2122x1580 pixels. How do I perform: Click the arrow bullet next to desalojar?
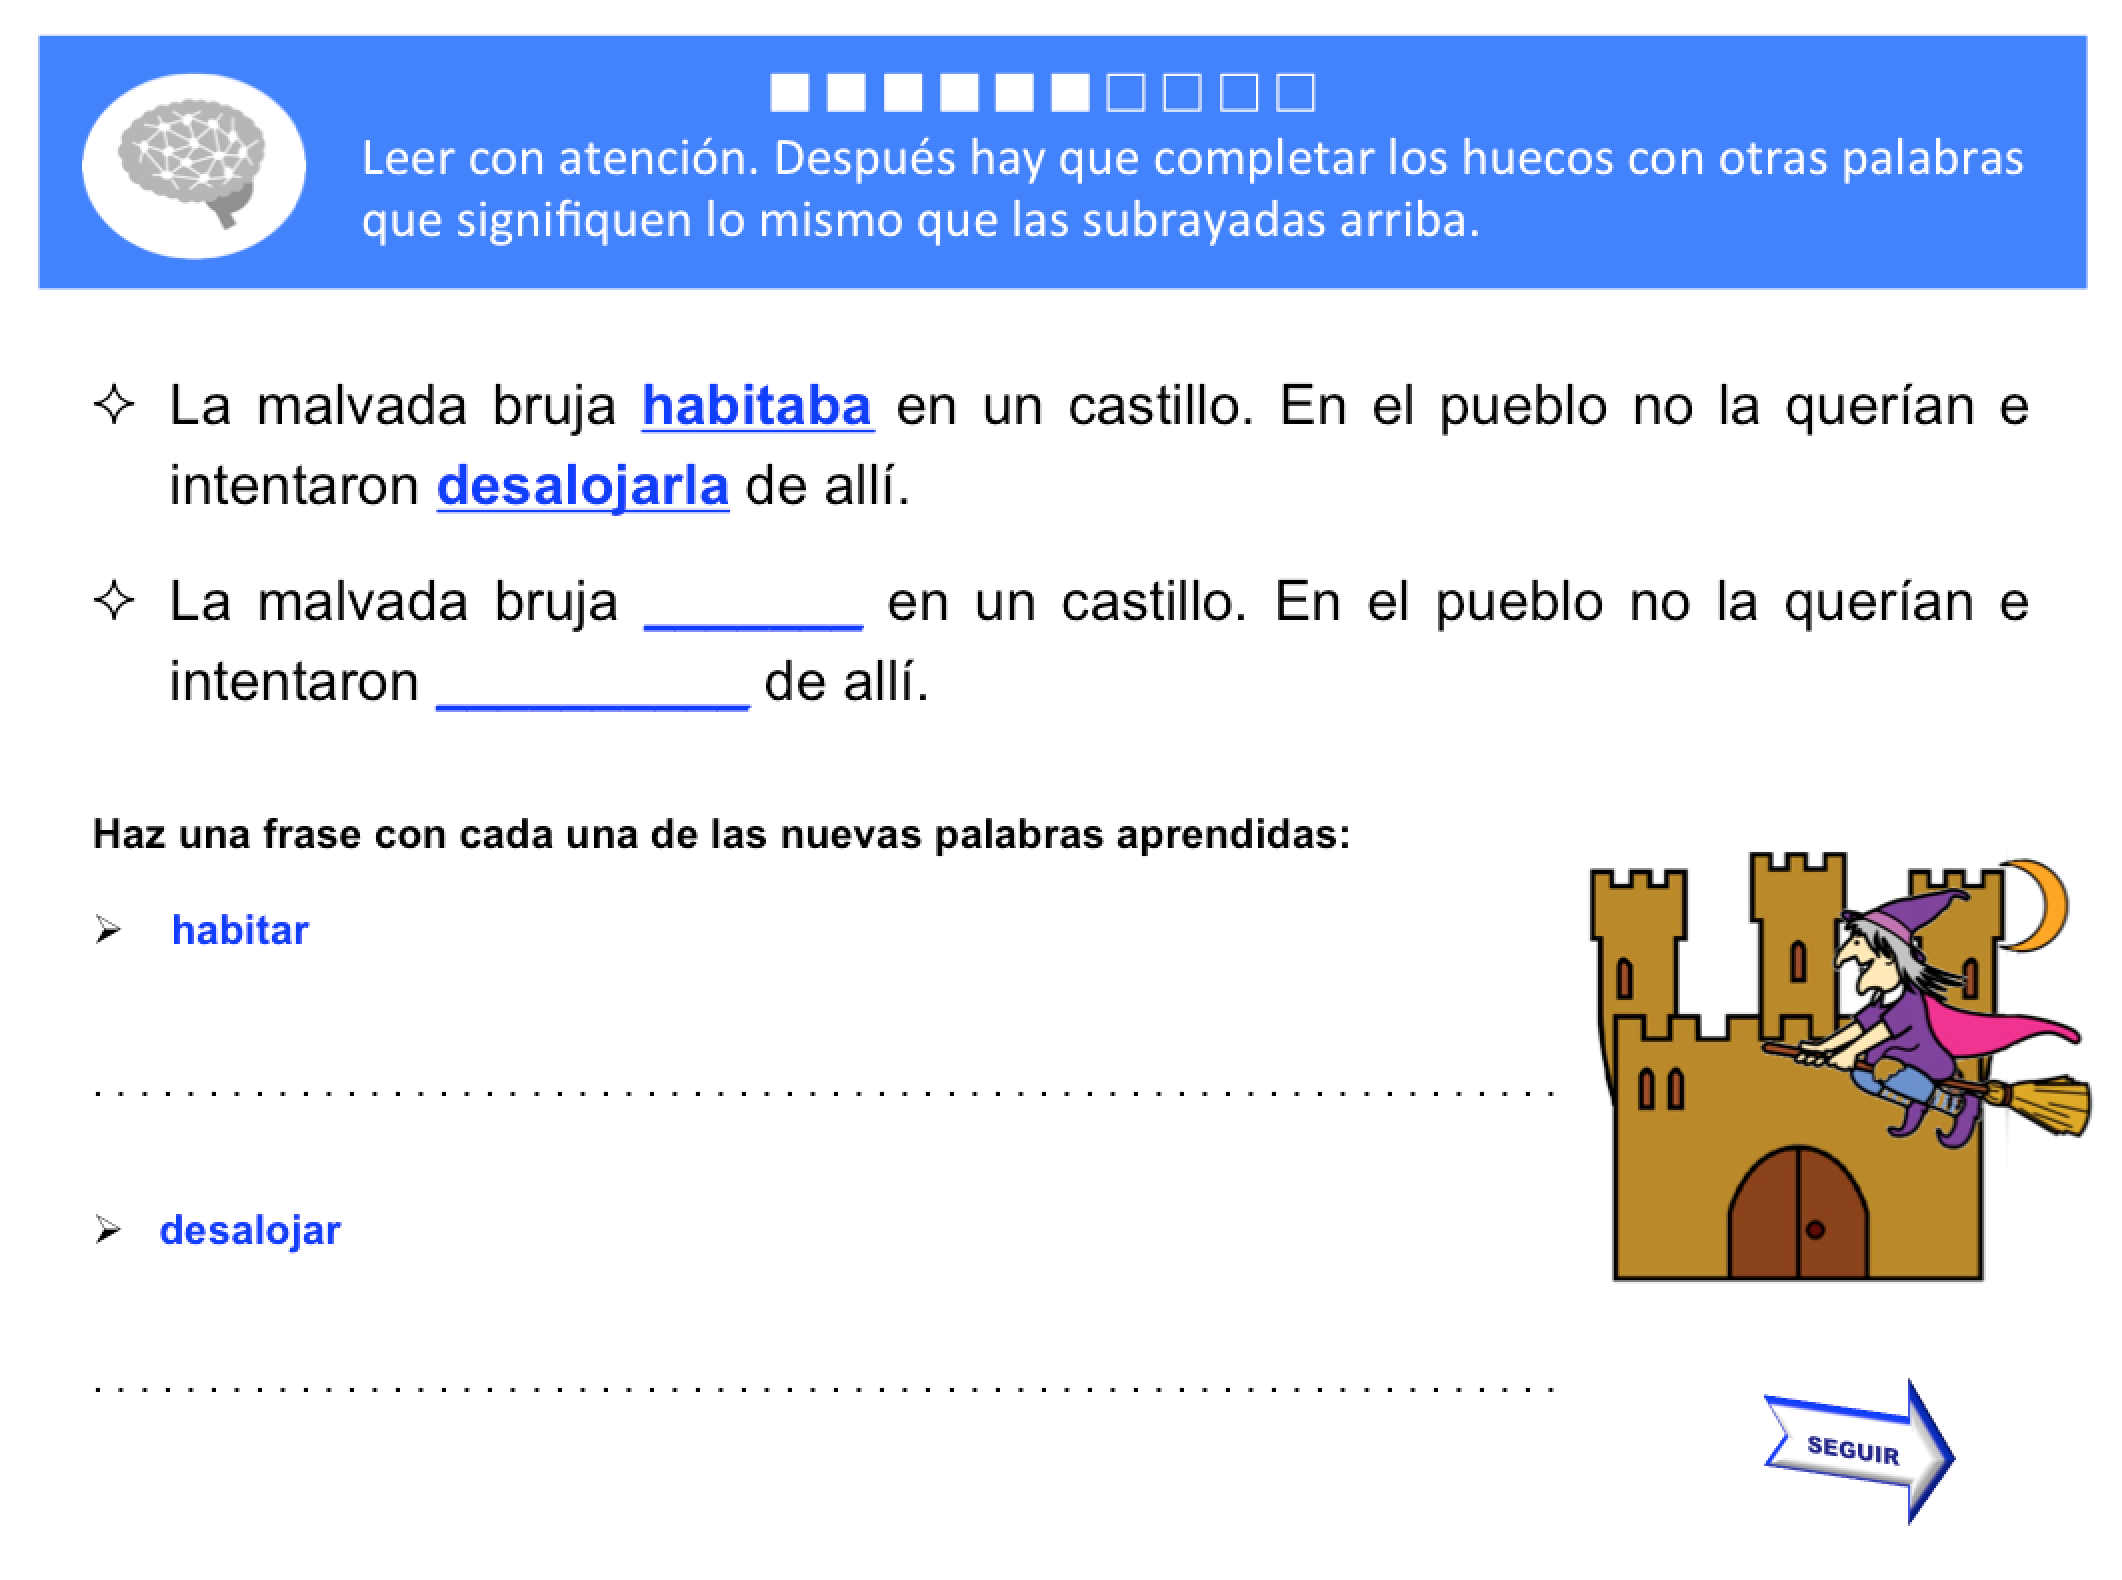pos(110,1230)
